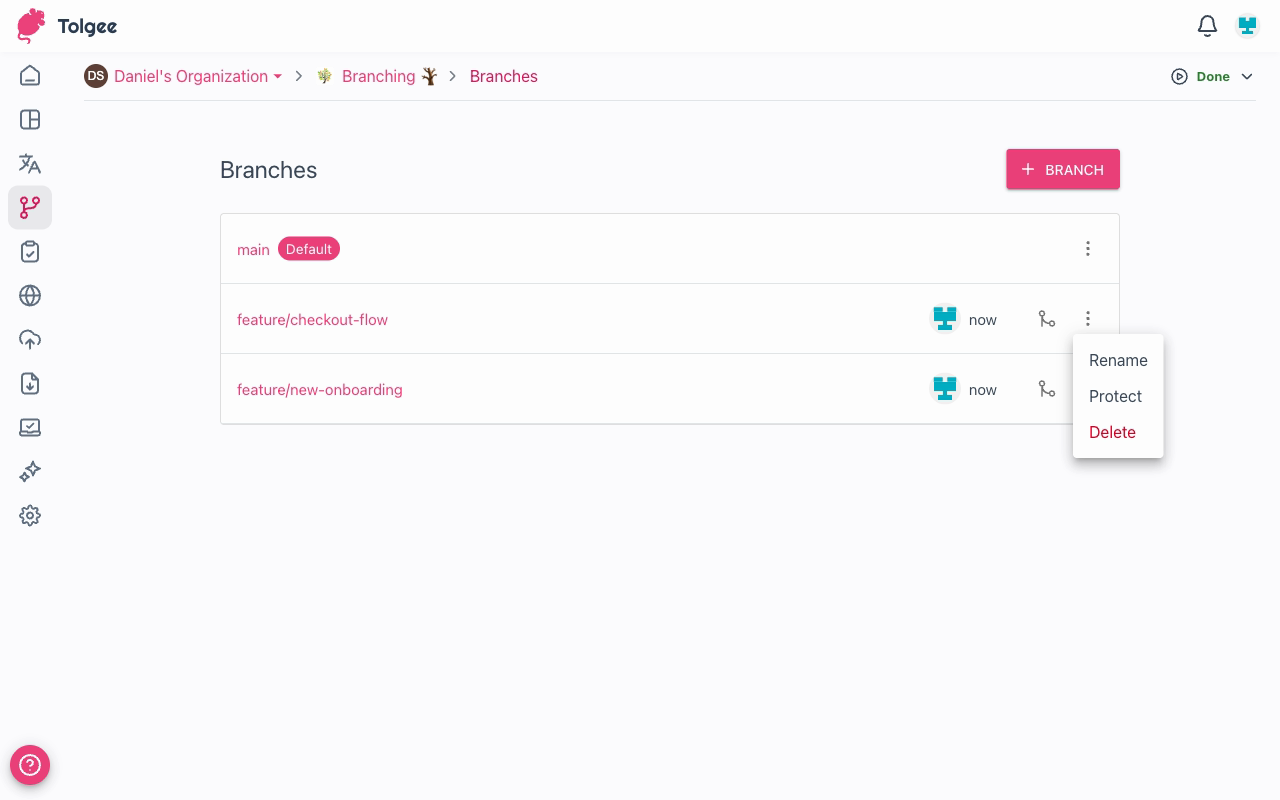Open Export via the file-download icon
1280x800 pixels.
coord(30,384)
